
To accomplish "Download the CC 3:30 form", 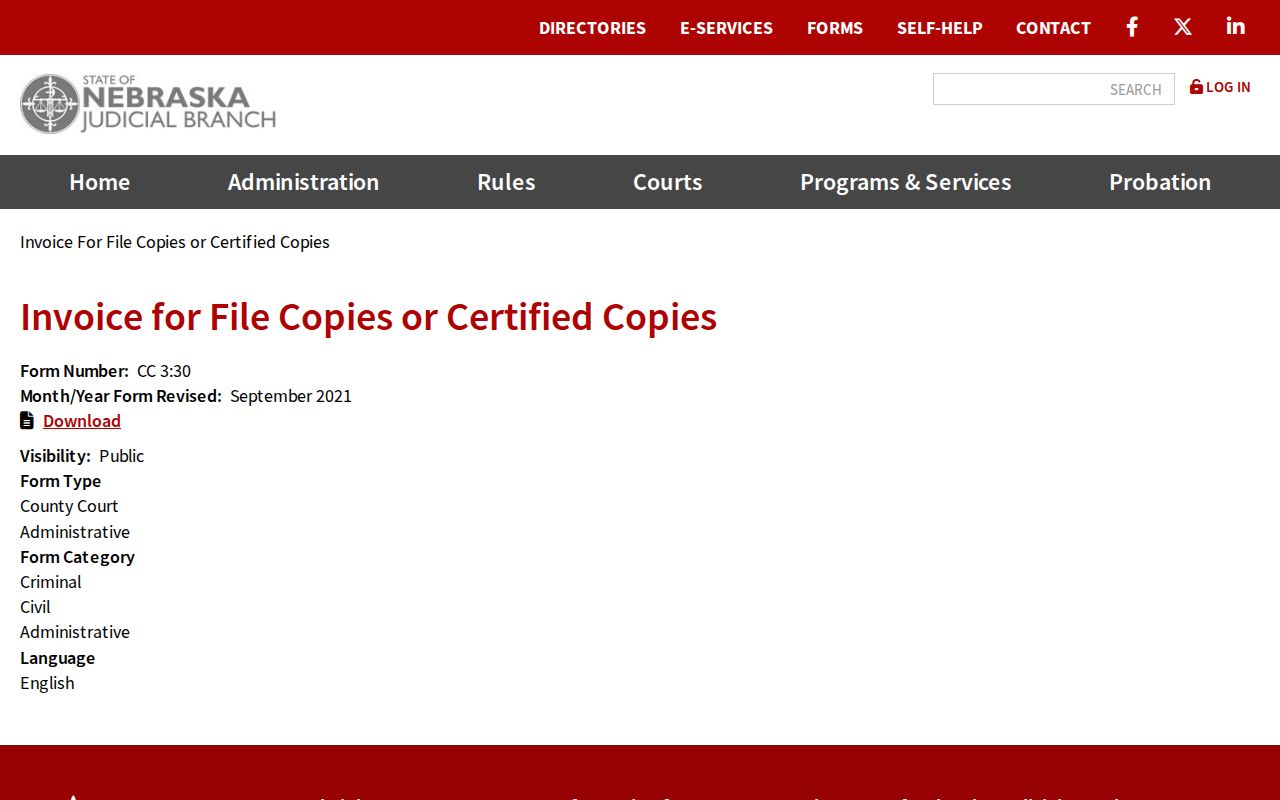I will click(x=82, y=421).
